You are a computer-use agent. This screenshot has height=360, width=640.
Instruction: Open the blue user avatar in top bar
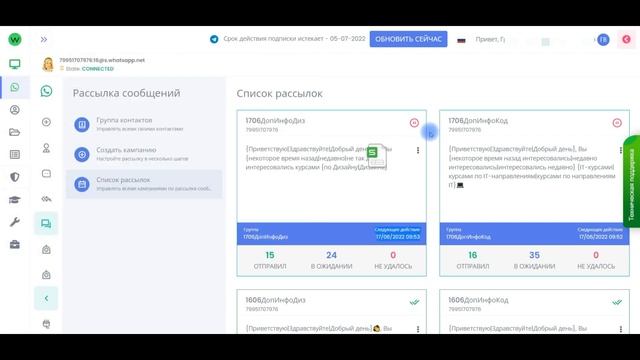coord(603,40)
